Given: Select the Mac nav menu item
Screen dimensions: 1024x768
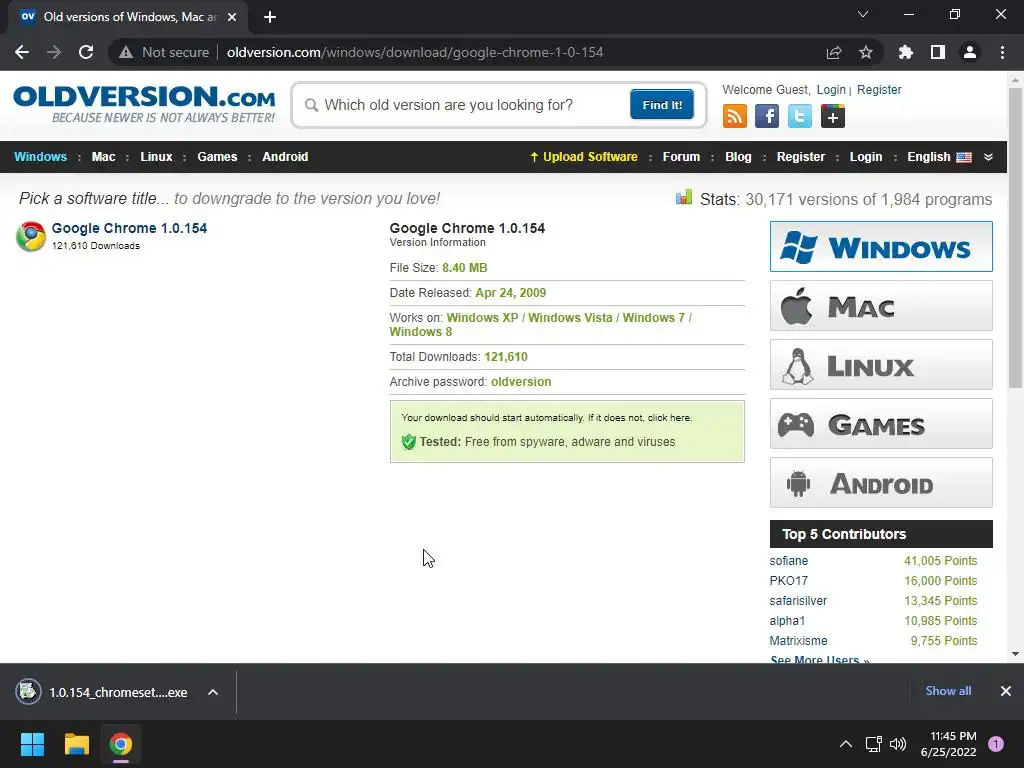Looking at the screenshot, I should [103, 157].
